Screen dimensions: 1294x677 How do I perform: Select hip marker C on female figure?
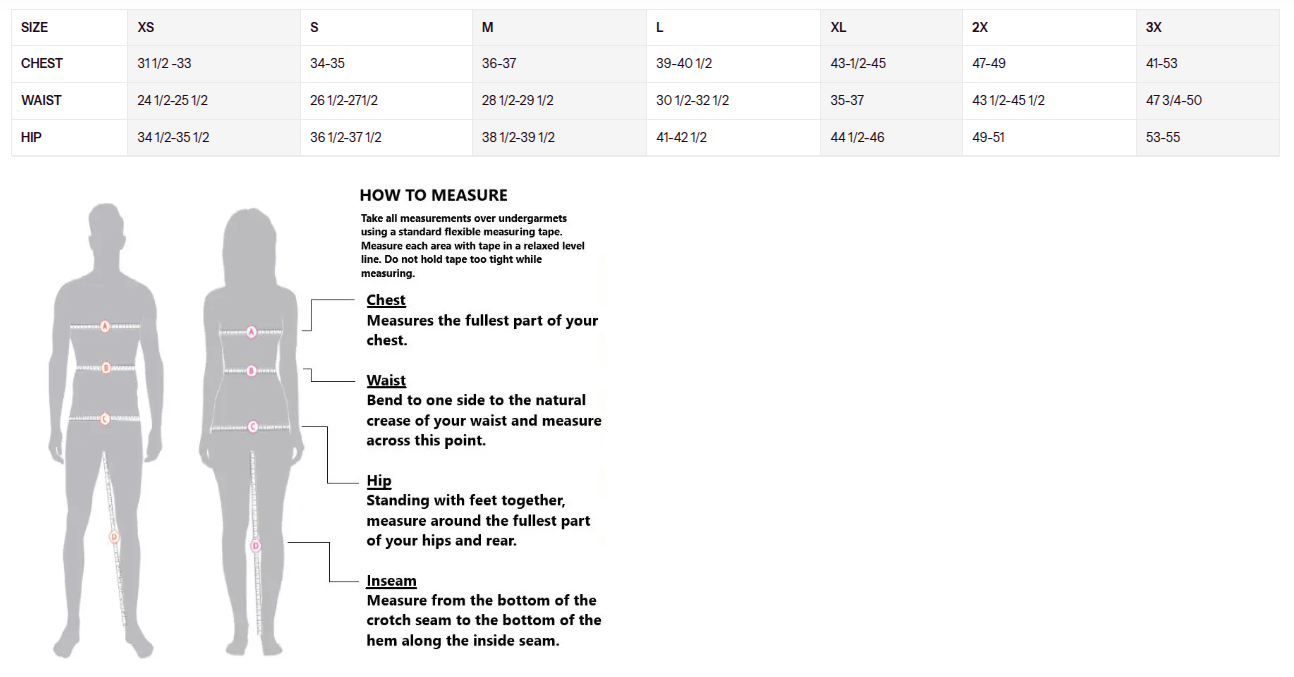click(252, 427)
